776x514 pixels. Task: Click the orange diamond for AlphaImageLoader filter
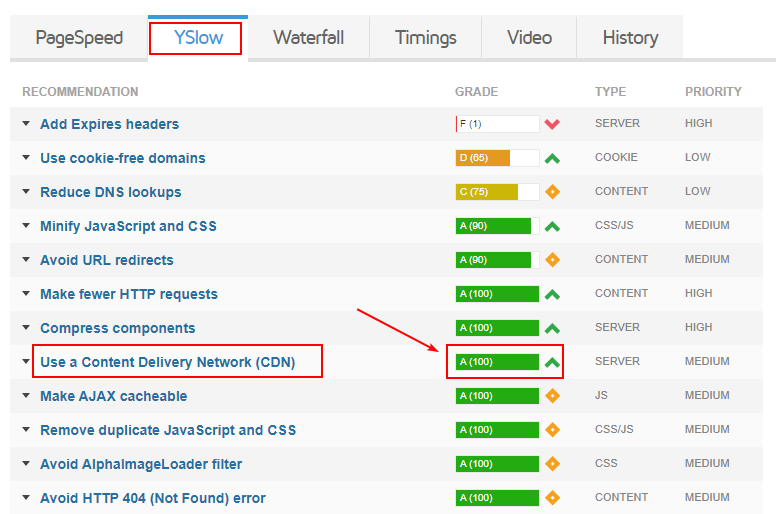tap(552, 464)
